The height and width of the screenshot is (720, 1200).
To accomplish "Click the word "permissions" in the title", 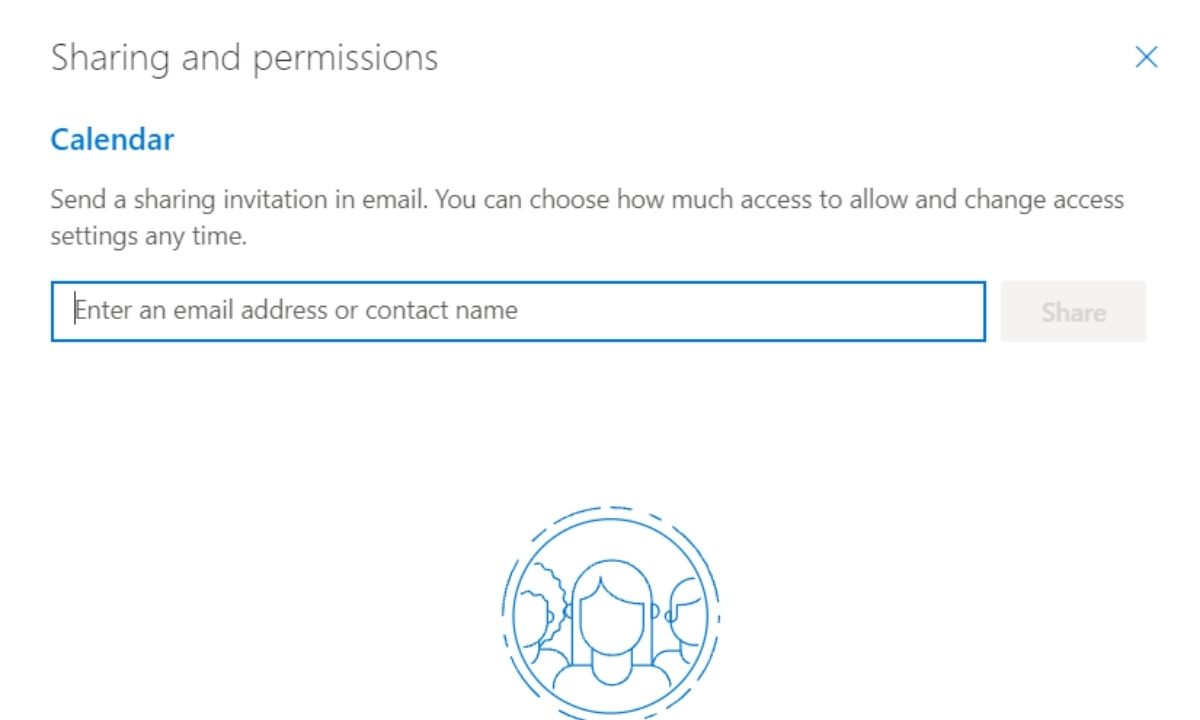I will (345, 59).
